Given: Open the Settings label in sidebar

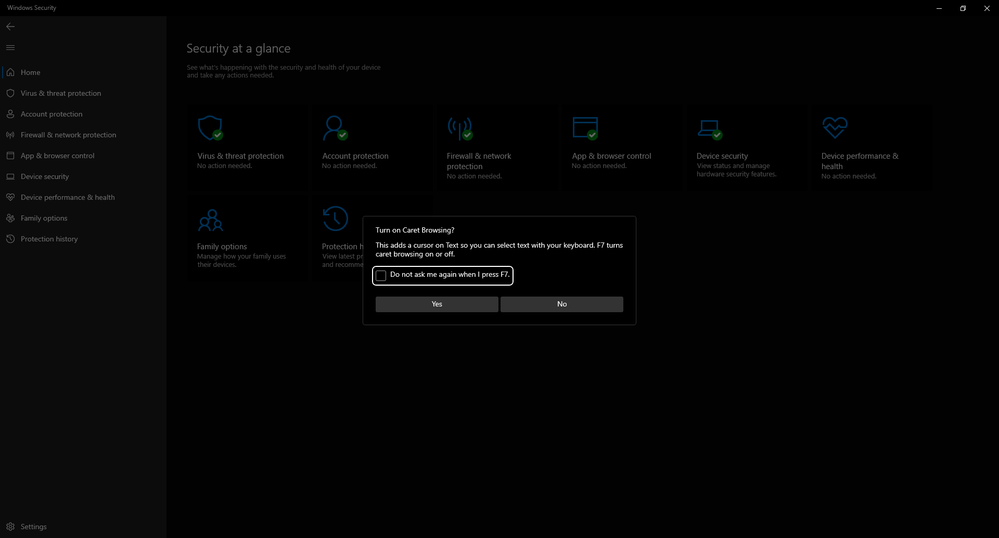Looking at the screenshot, I should click(33, 527).
